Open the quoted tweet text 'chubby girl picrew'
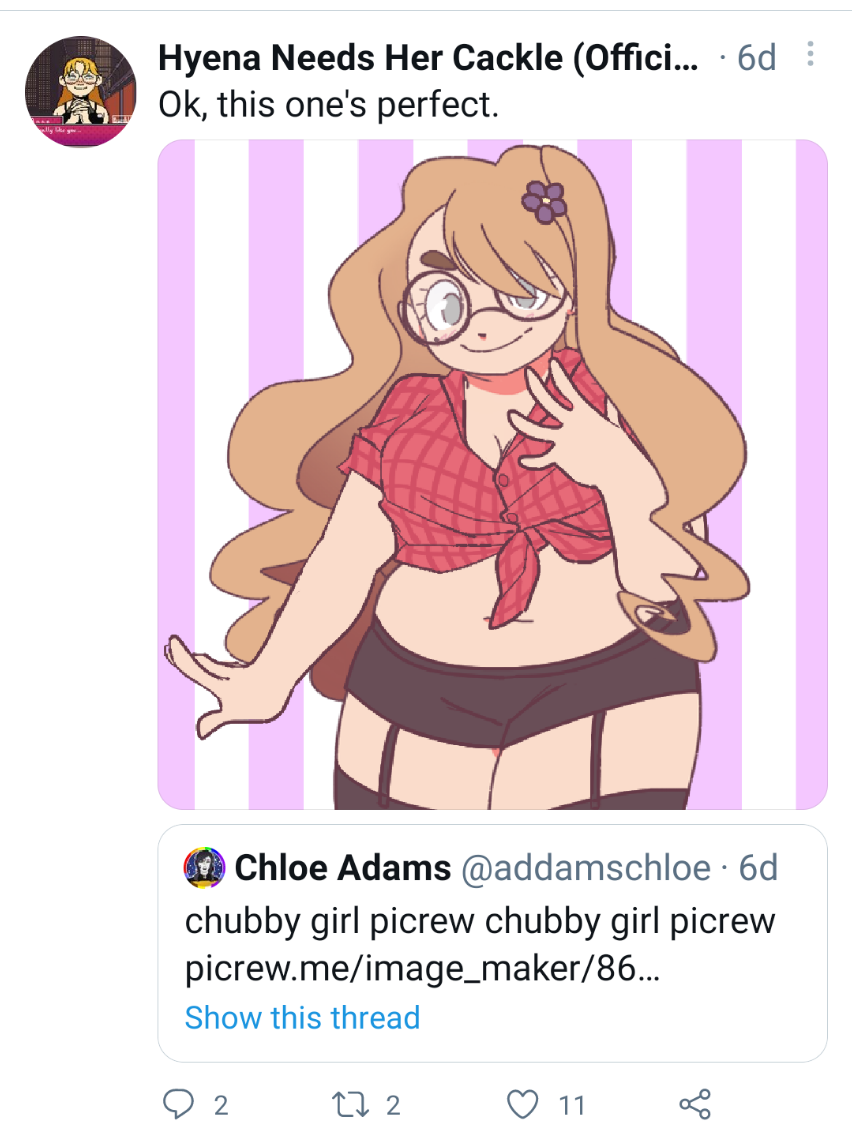 point(480,922)
